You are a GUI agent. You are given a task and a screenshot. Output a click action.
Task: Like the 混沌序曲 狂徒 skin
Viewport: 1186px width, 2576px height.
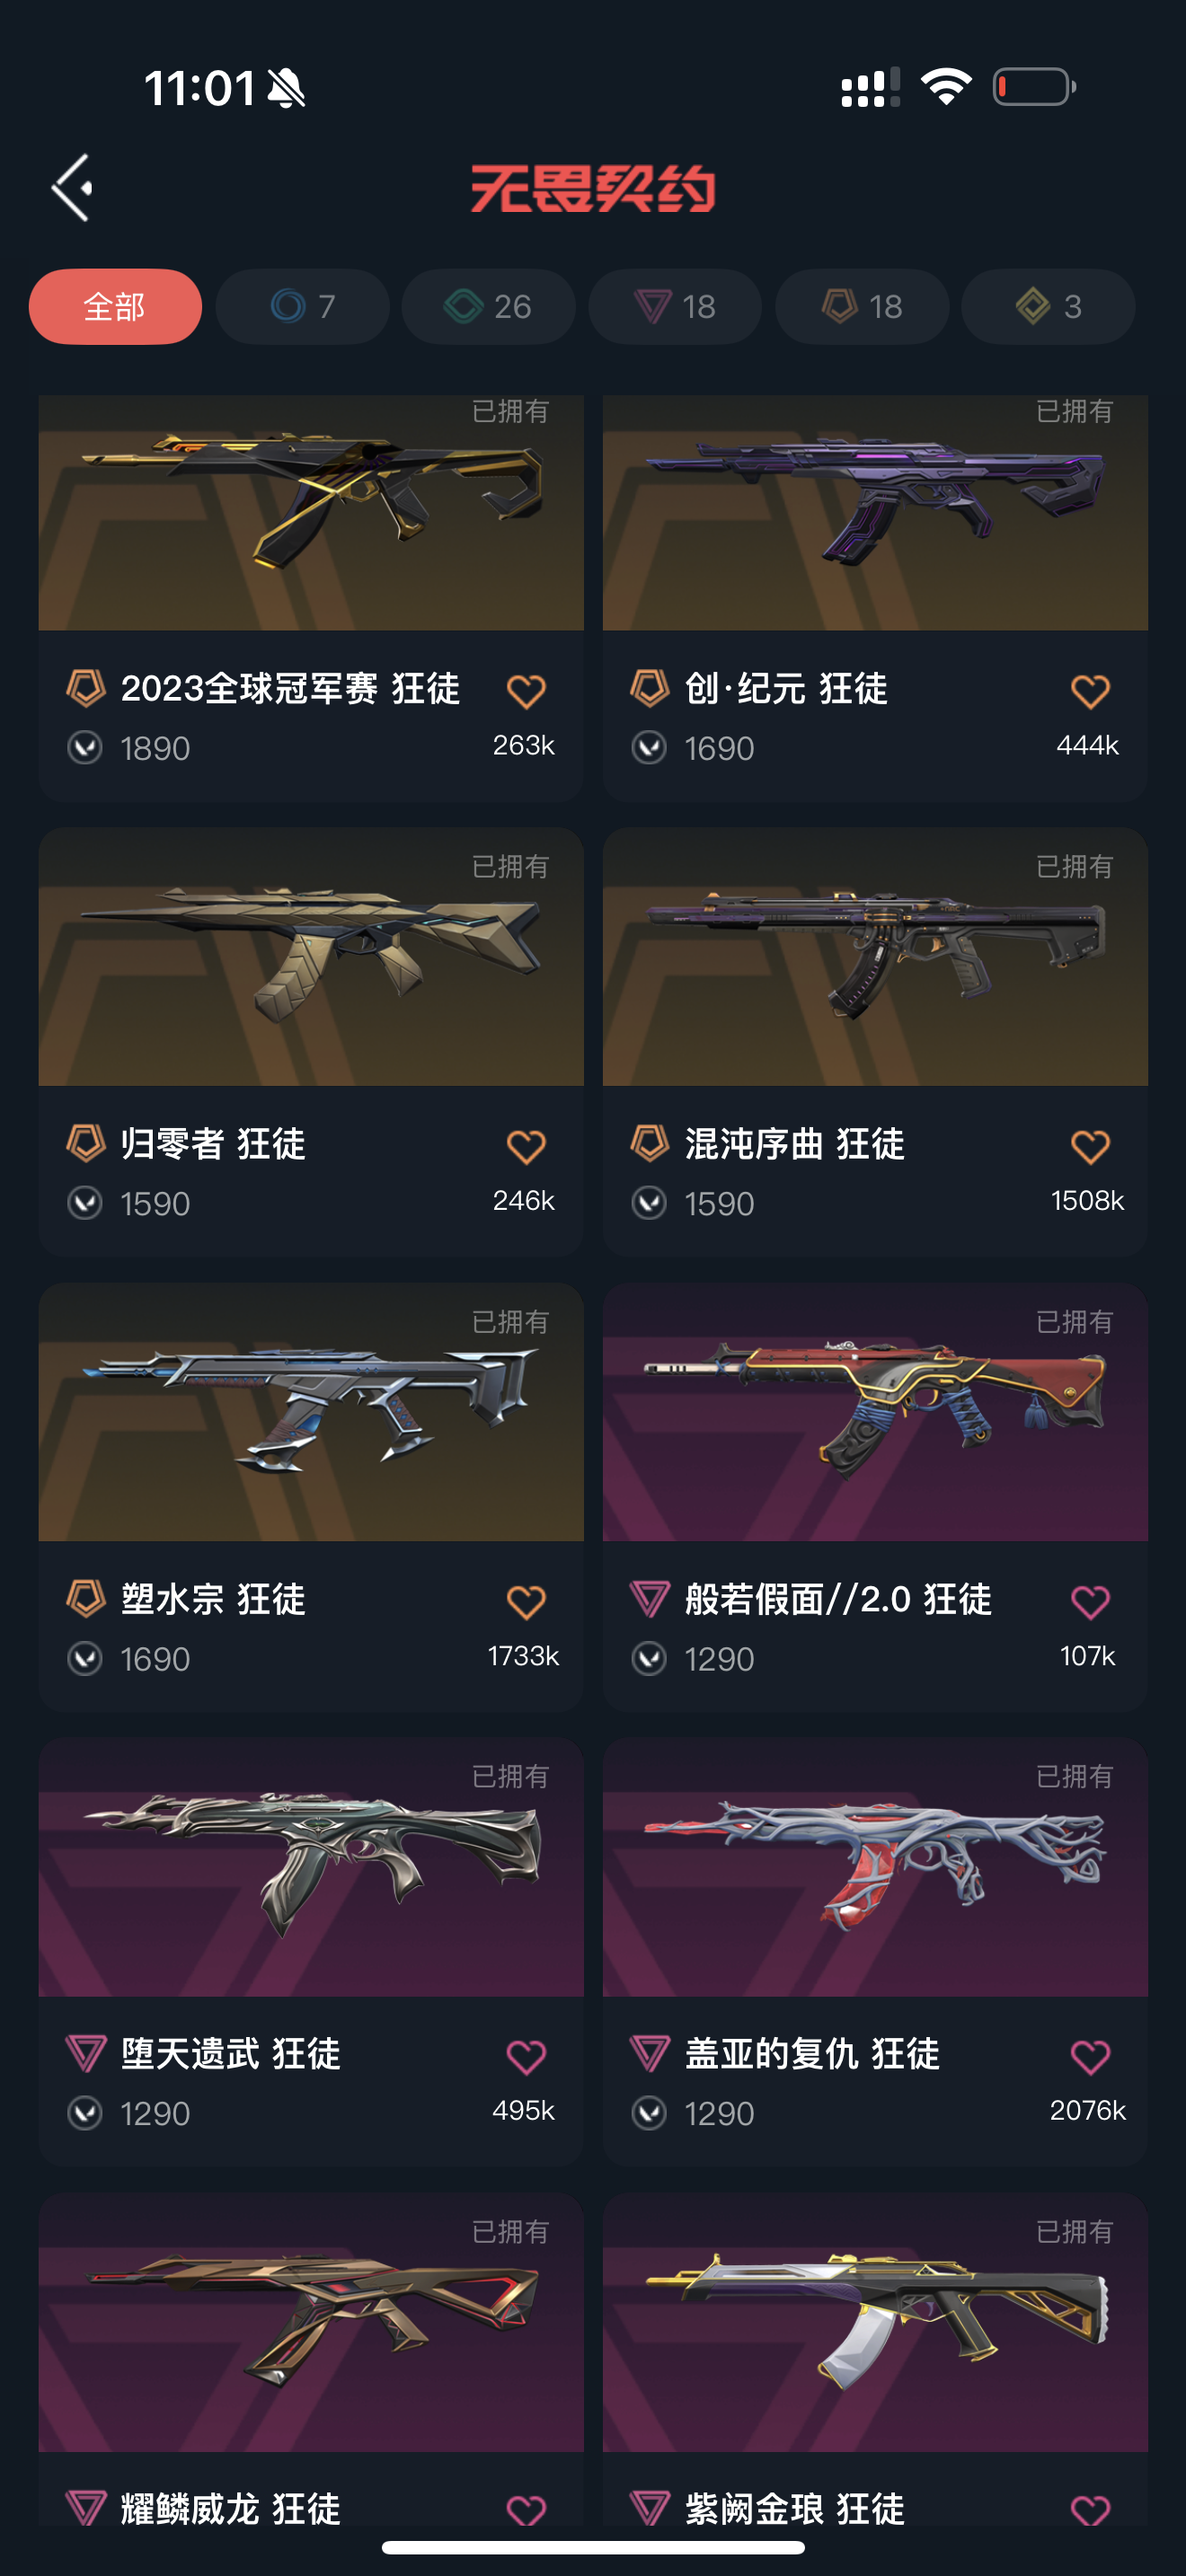click(1090, 1146)
